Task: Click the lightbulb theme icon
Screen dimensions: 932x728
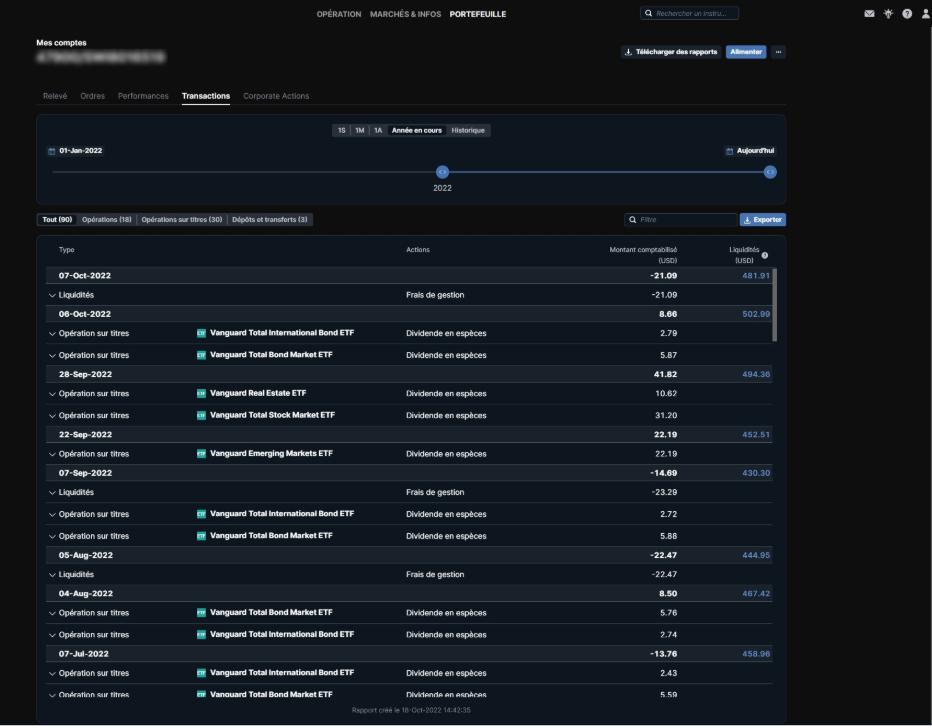Action: pyautogui.click(x=888, y=14)
